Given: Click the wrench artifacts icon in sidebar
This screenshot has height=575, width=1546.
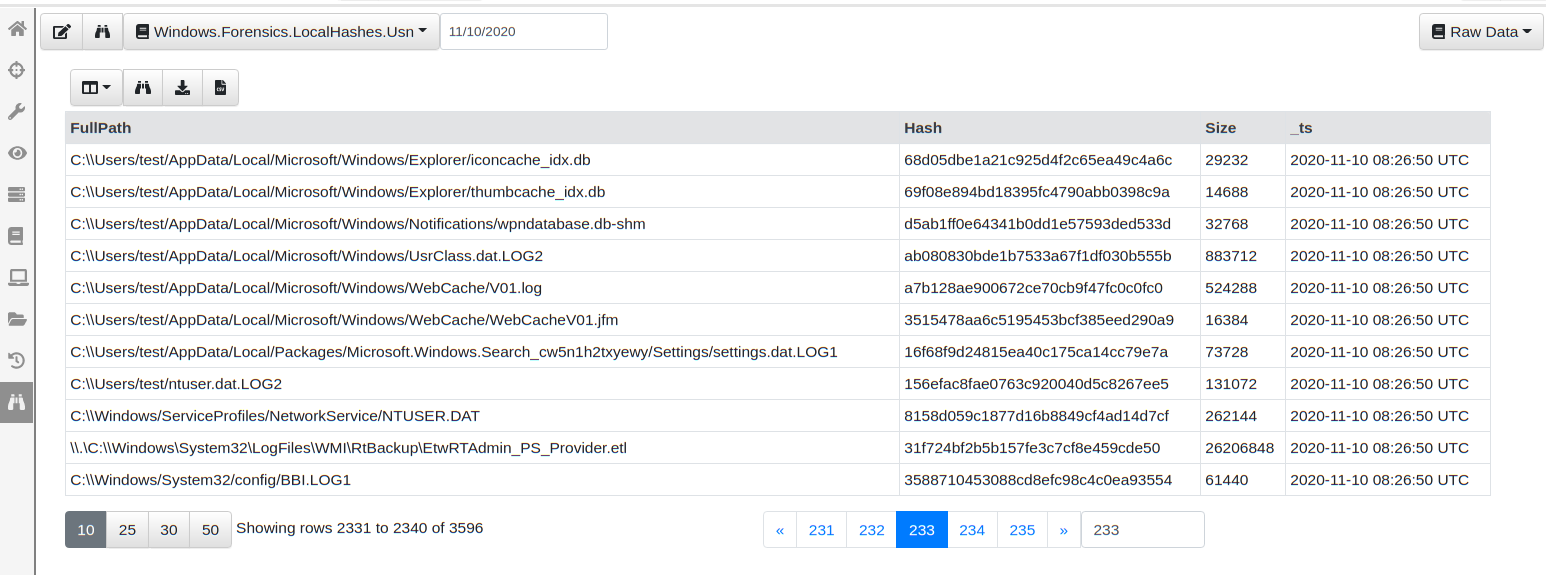Looking at the screenshot, I should coord(17,111).
